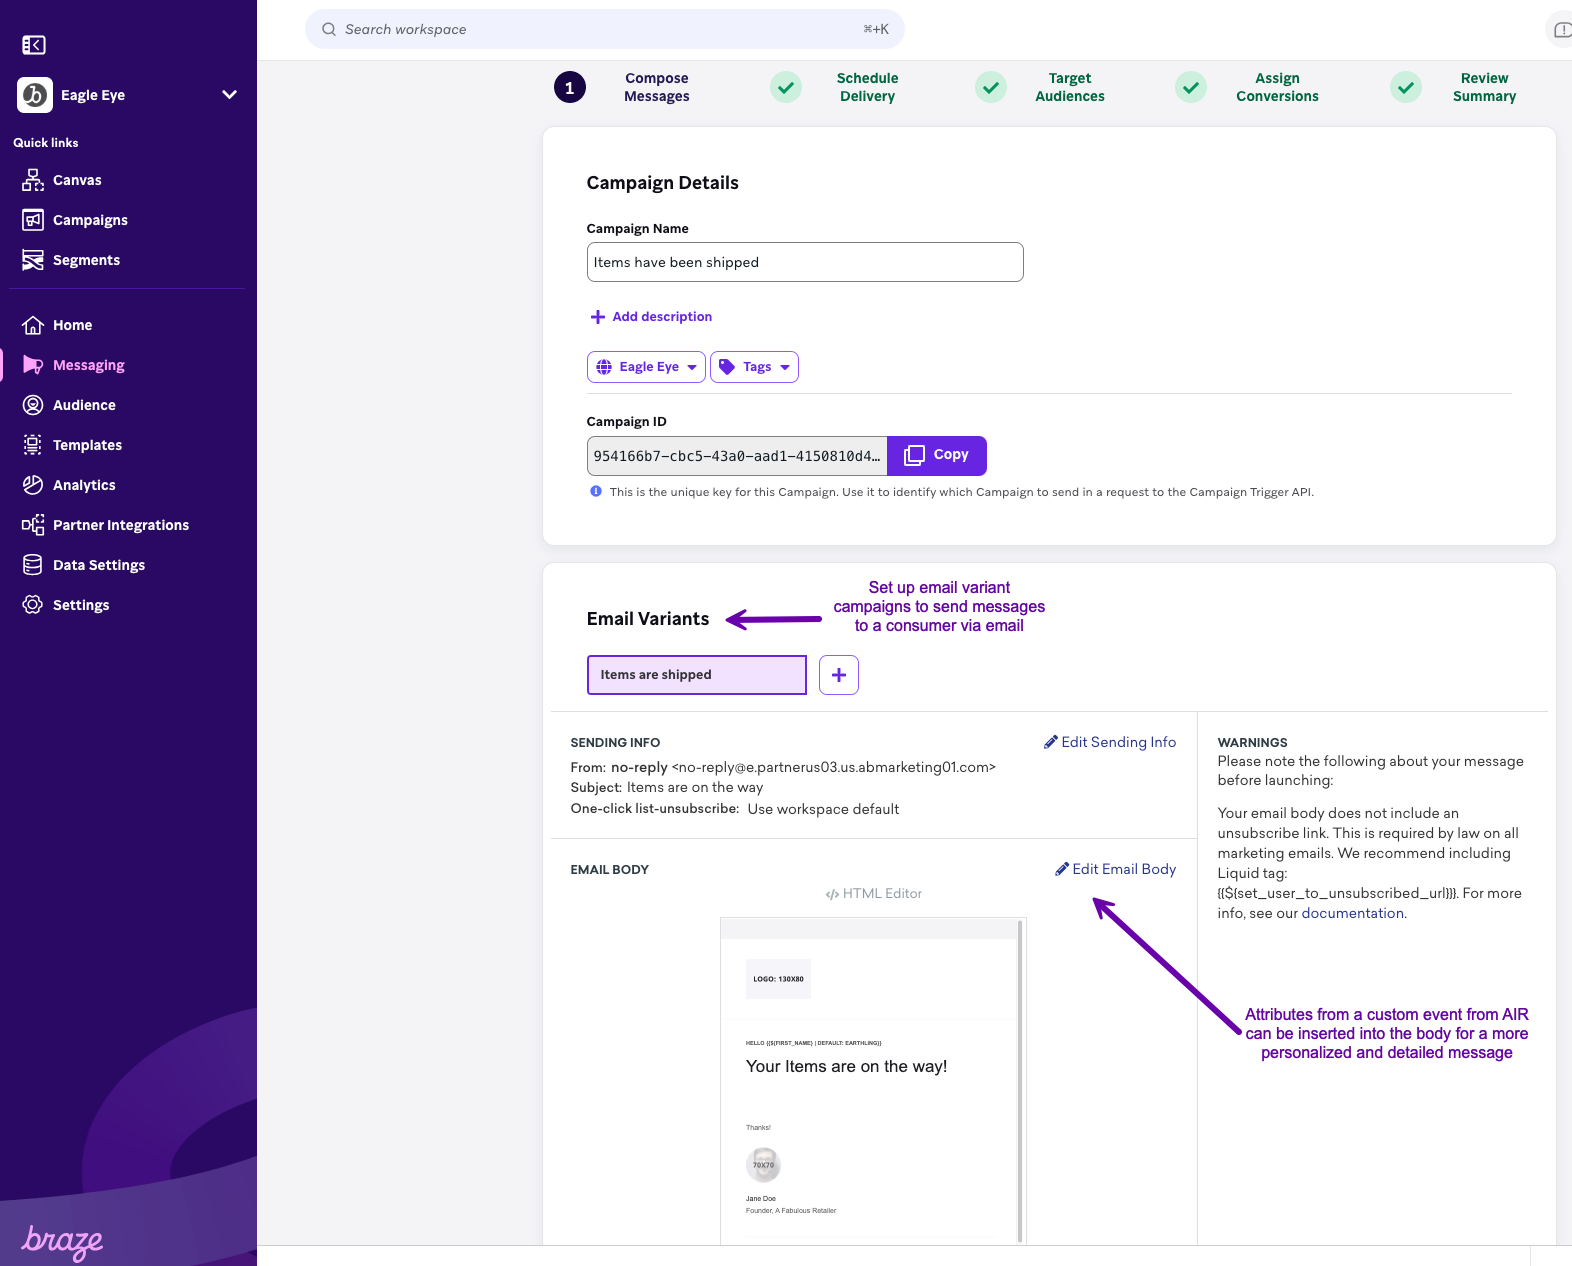Click Edit Email Body link
The width and height of the screenshot is (1572, 1266).
tap(1116, 869)
